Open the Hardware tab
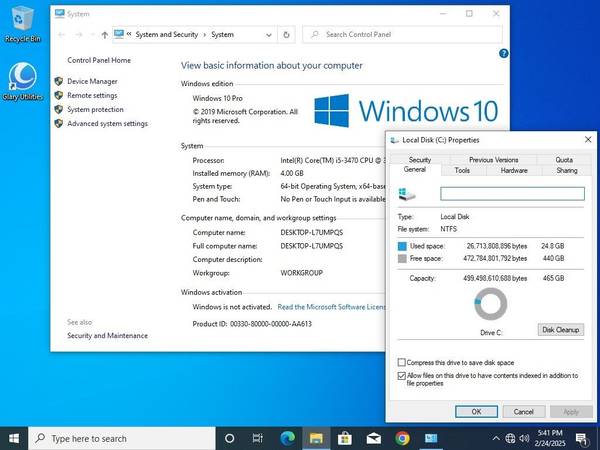This screenshot has height=450, width=600. tap(514, 171)
